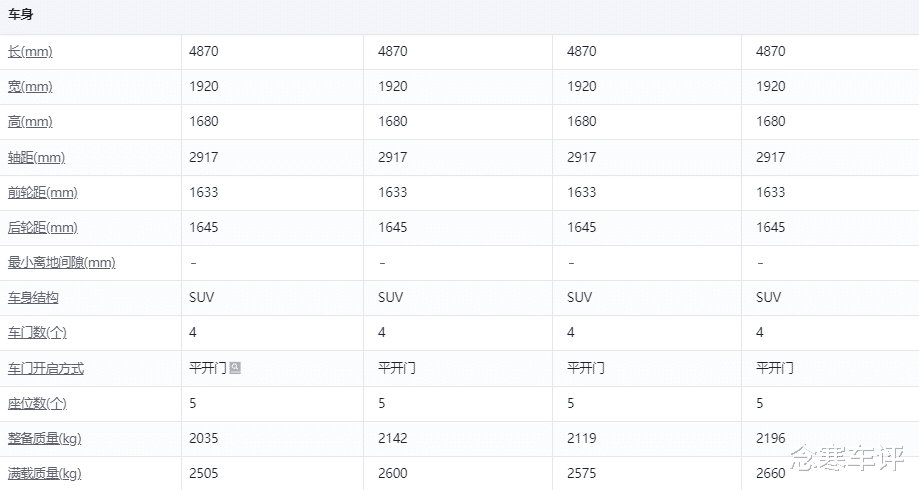Open the 长(mm) parameter link
Viewport: 919px width, 490px height.
click(30, 52)
